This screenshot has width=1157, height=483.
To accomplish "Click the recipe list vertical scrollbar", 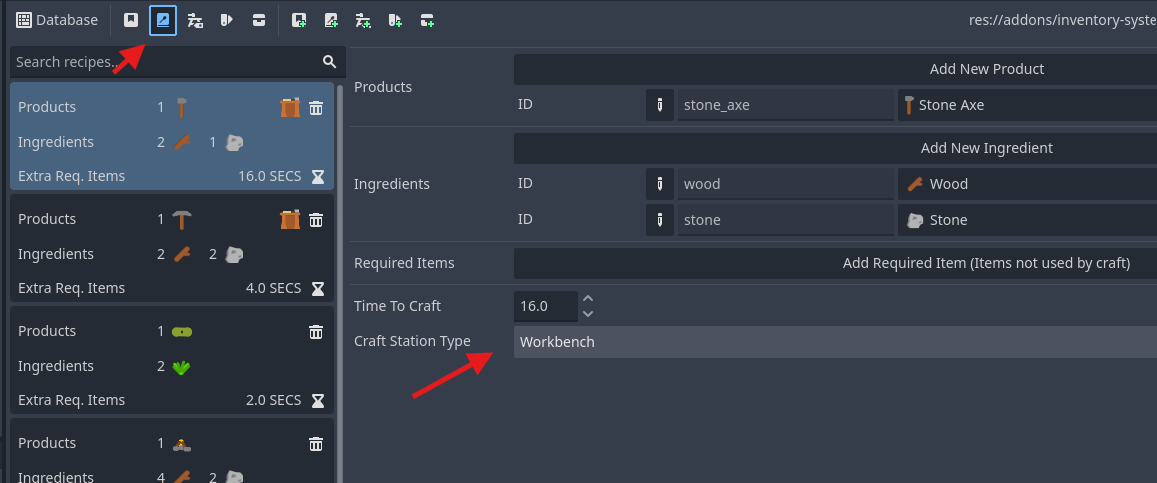I will pyautogui.click(x=340, y=284).
